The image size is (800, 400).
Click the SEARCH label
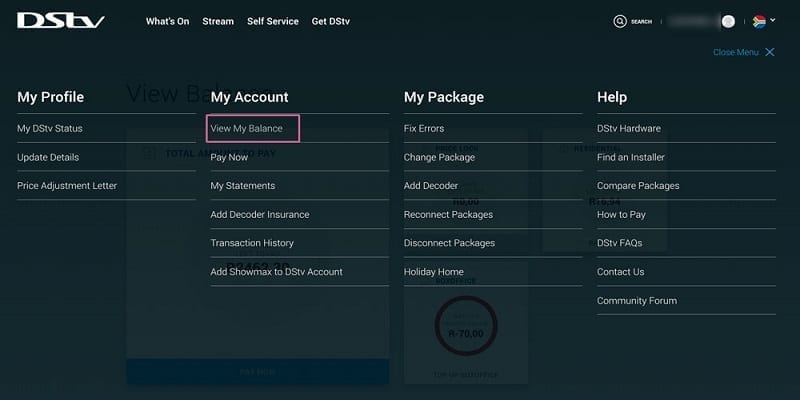pos(641,22)
